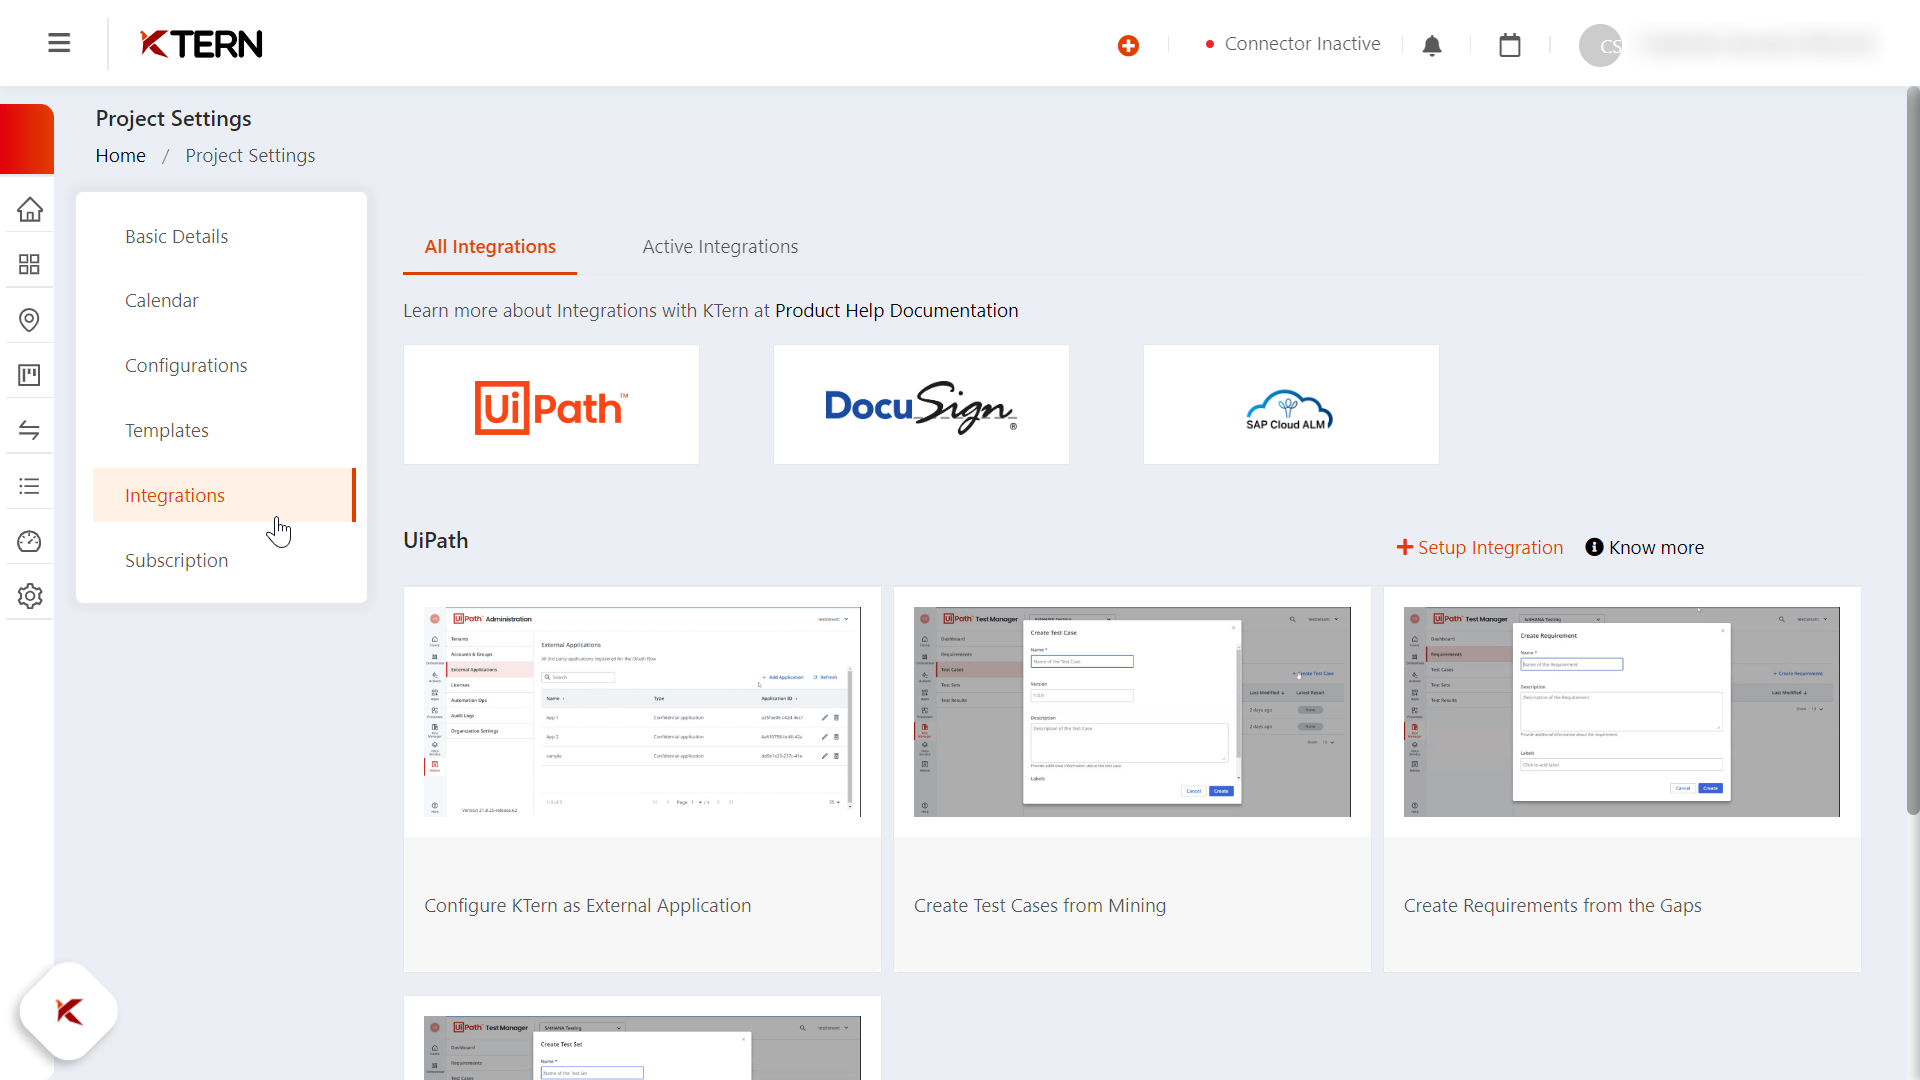Open the settings gear icon in sidebar
The image size is (1920, 1080).
pyautogui.click(x=29, y=596)
